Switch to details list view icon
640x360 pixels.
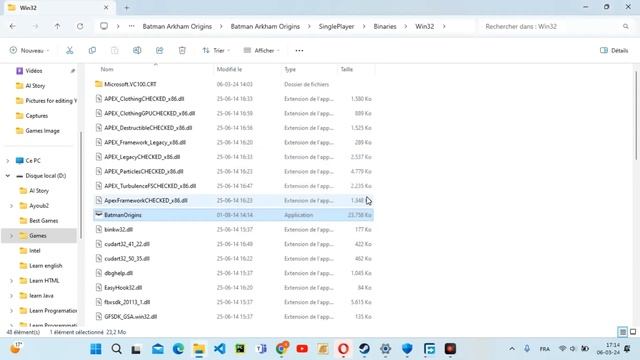pos(622,332)
